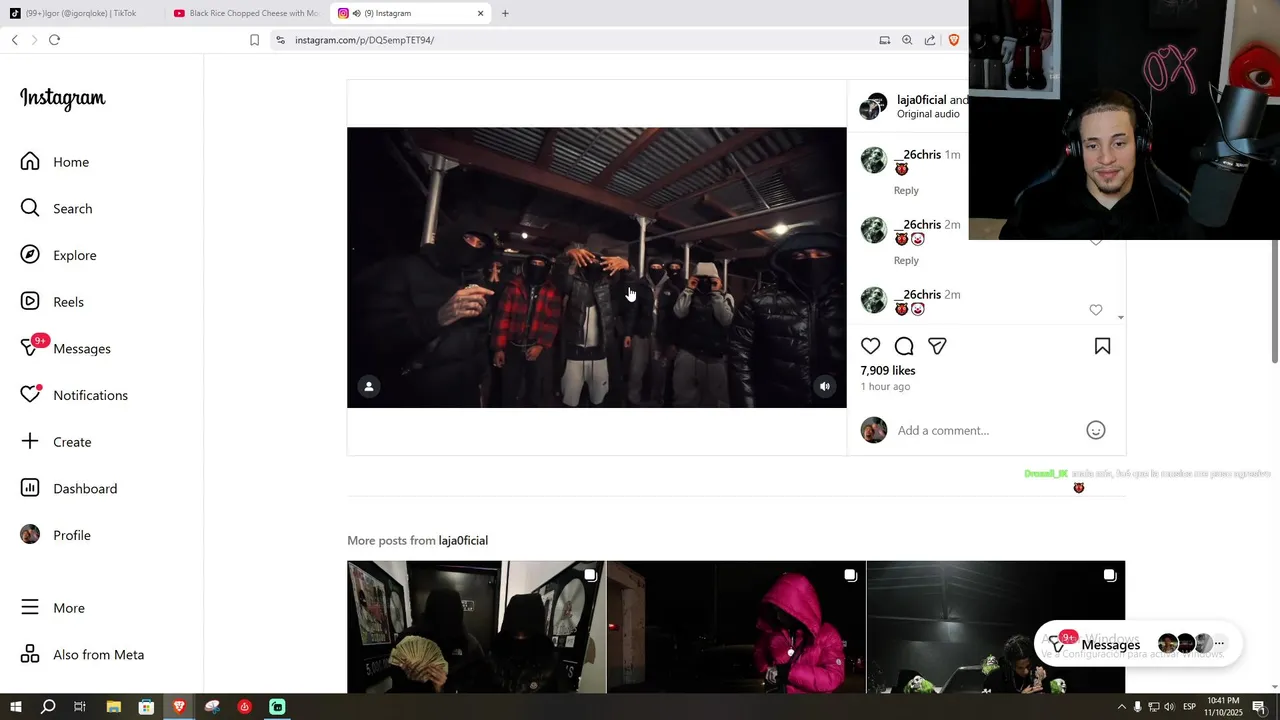Image resolution: width=1280 pixels, height=720 pixels.
Task: Click Brave browser taskbar icon
Action: click(x=179, y=707)
